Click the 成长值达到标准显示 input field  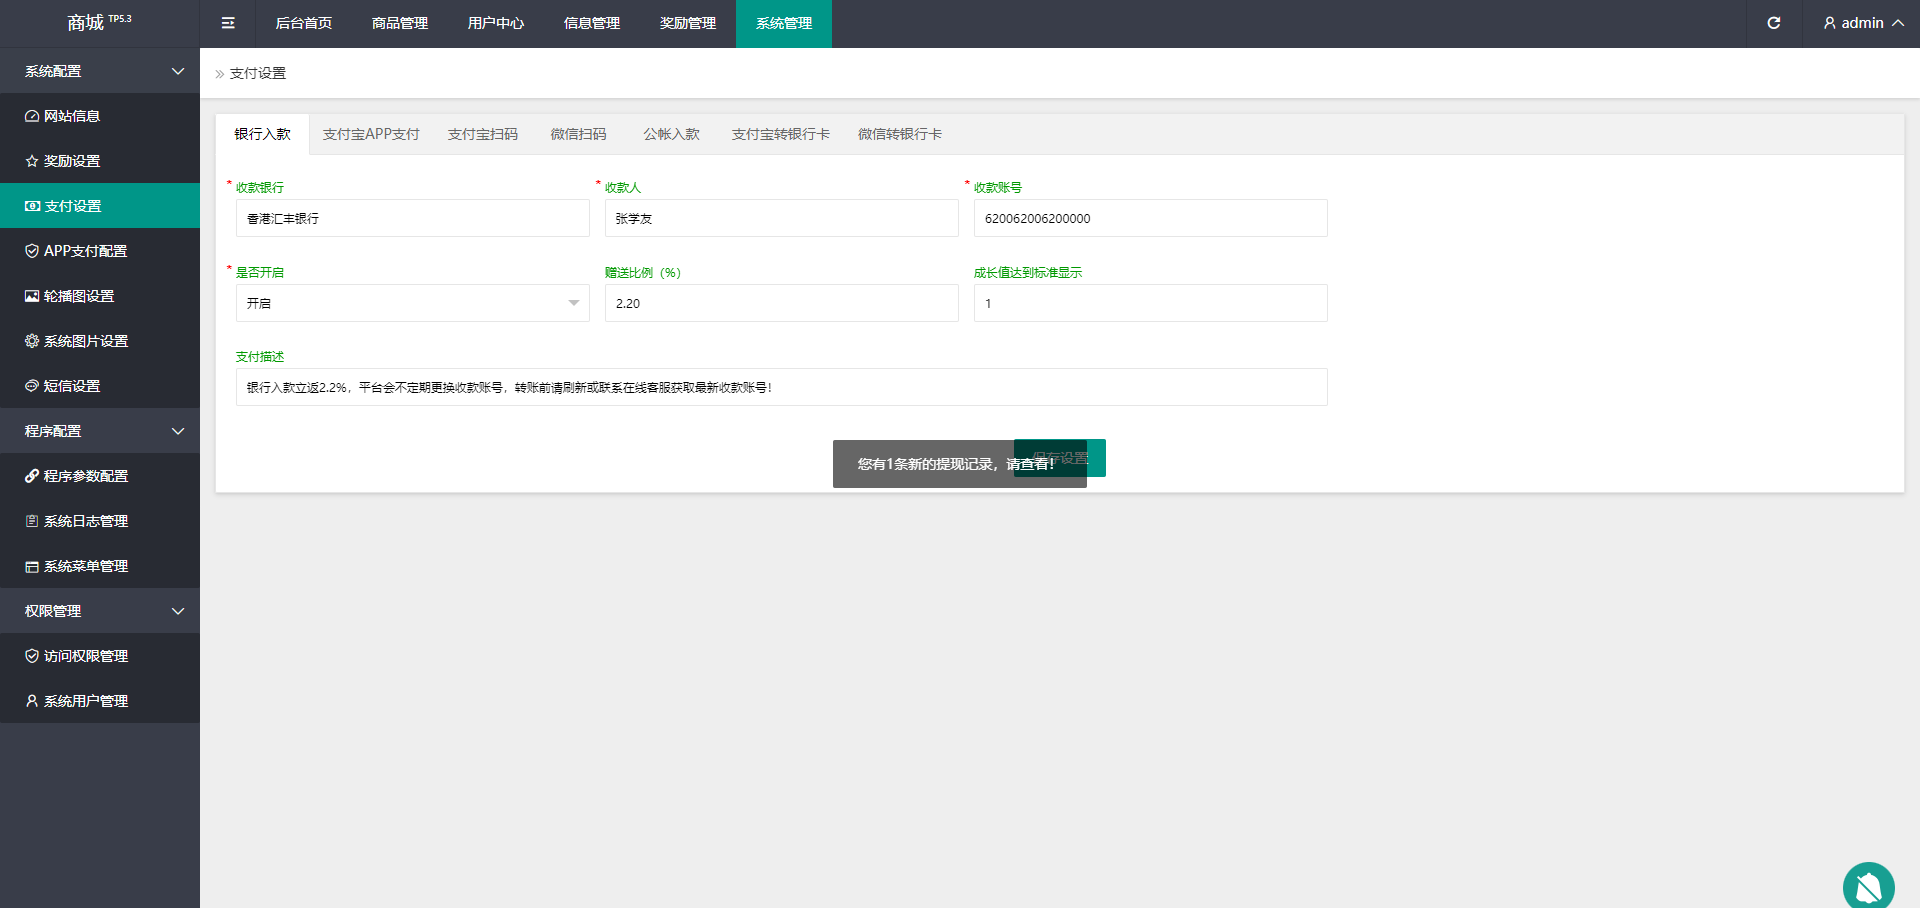click(1150, 303)
